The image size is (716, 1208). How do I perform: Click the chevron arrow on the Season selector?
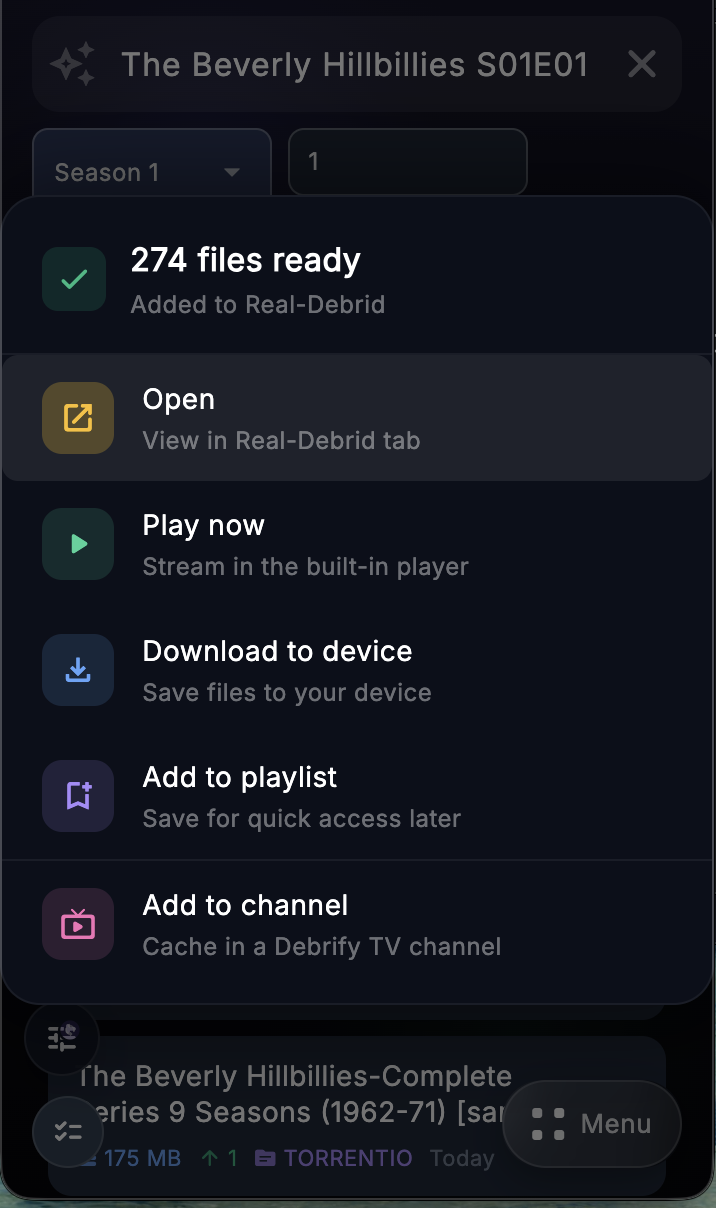pyautogui.click(x=231, y=172)
